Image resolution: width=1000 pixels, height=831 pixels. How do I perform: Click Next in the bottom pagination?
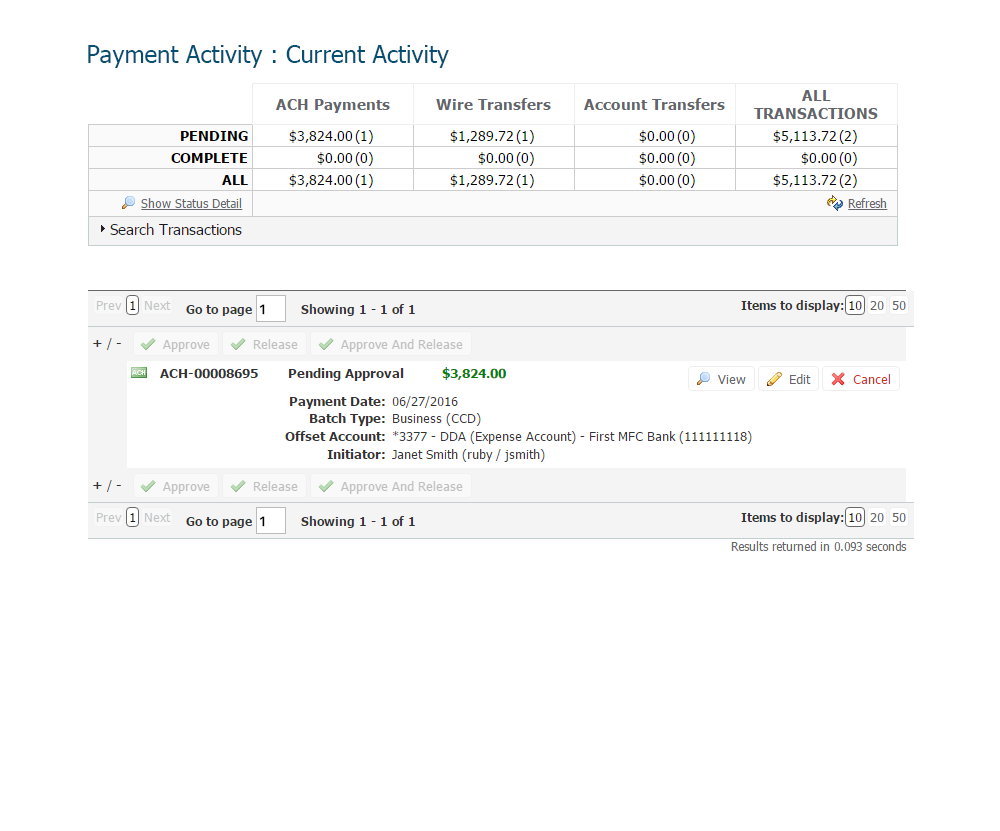click(x=157, y=518)
